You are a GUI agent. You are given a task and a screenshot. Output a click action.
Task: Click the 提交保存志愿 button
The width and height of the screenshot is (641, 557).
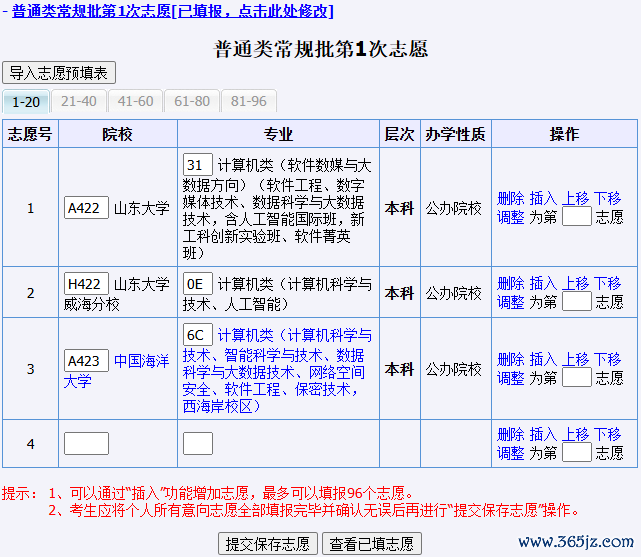268,544
